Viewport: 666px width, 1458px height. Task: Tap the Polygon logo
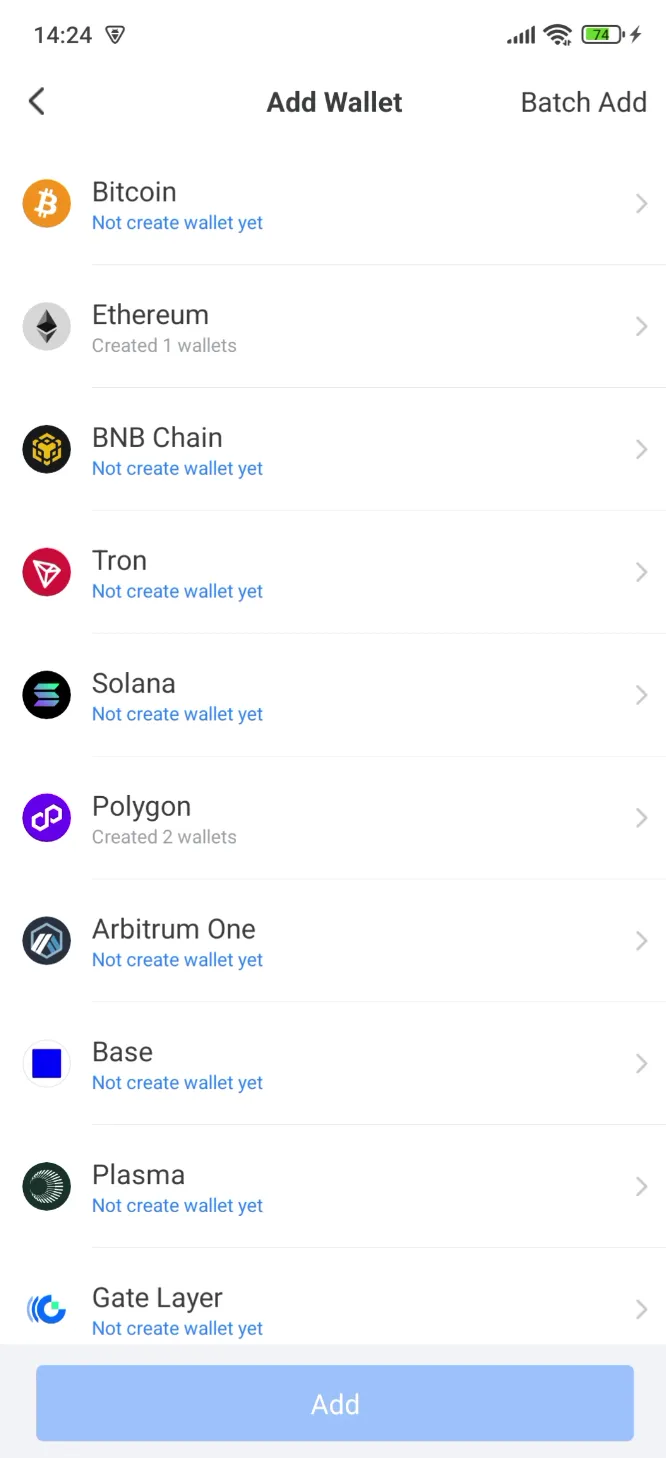[46, 817]
